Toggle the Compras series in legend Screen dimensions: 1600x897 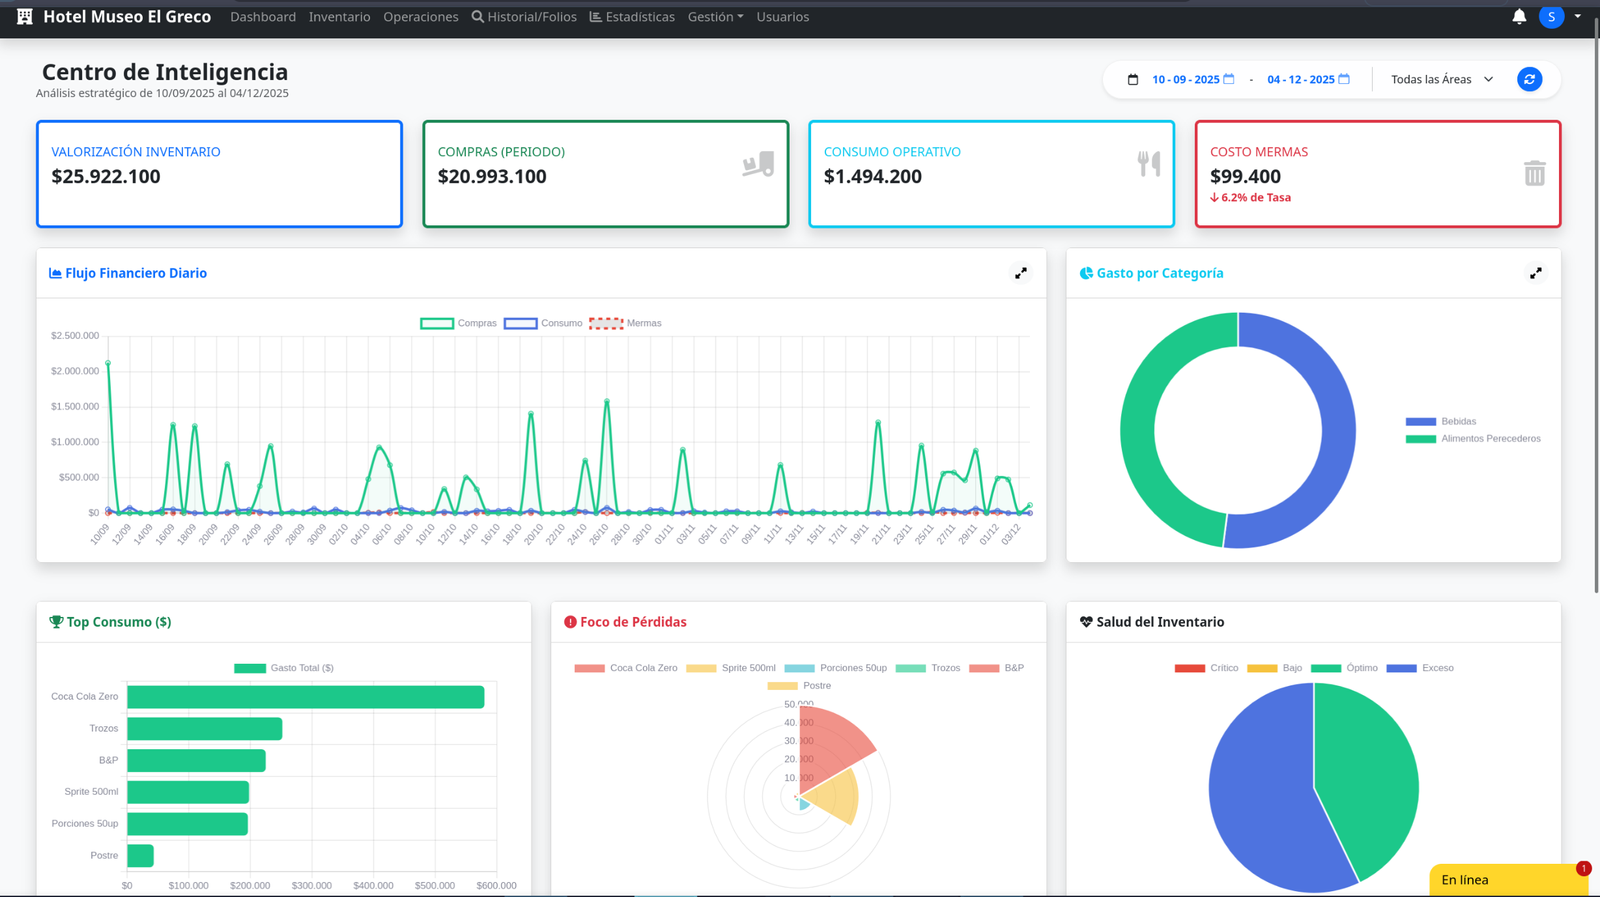coord(437,323)
